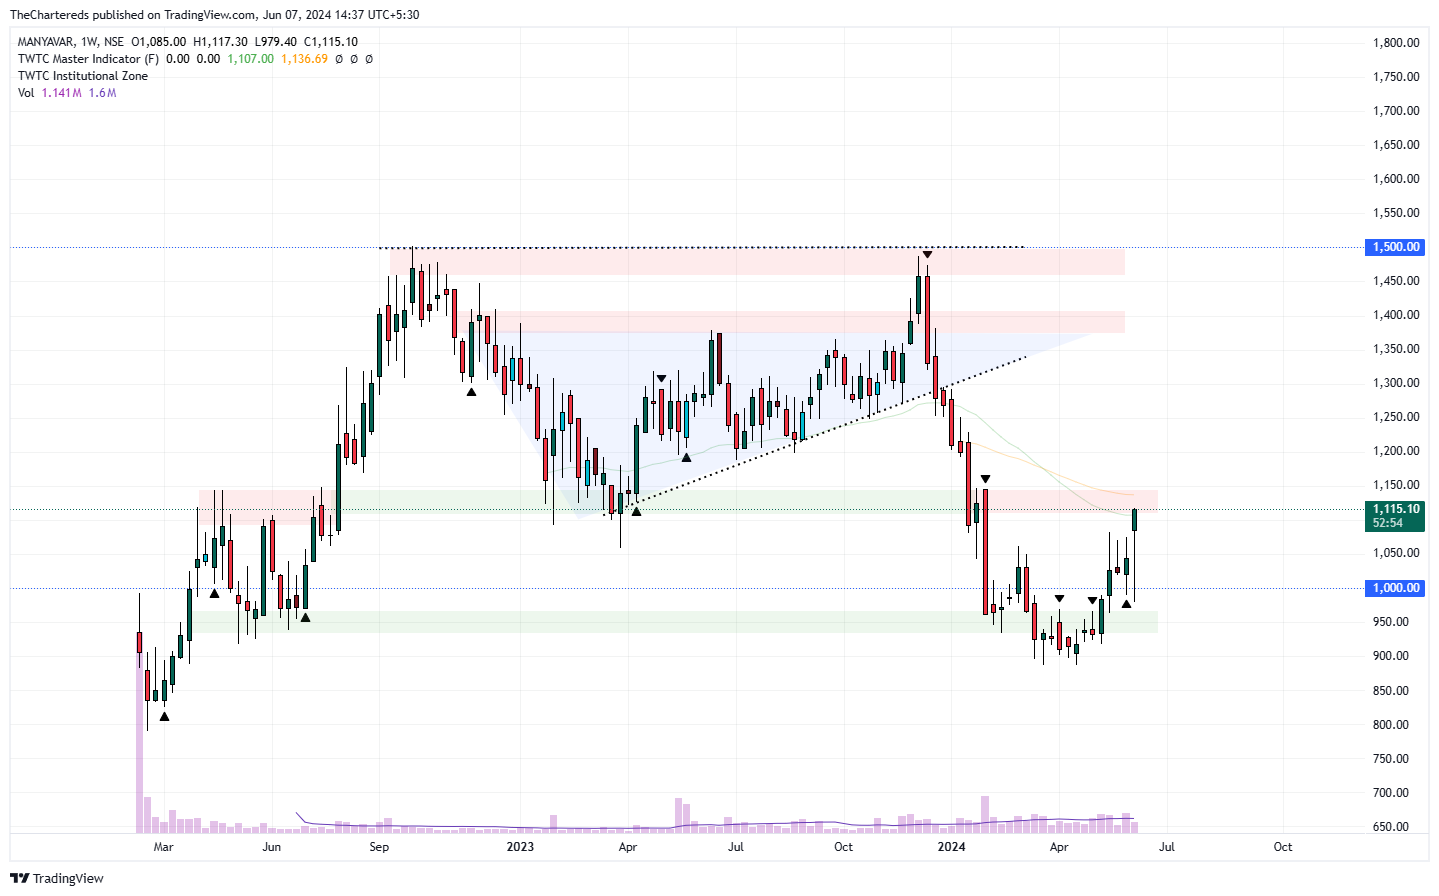This screenshot has height=896, width=1439.
Task: Click the 1,300.00 price axis label
Action: click(x=1396, y=382)
